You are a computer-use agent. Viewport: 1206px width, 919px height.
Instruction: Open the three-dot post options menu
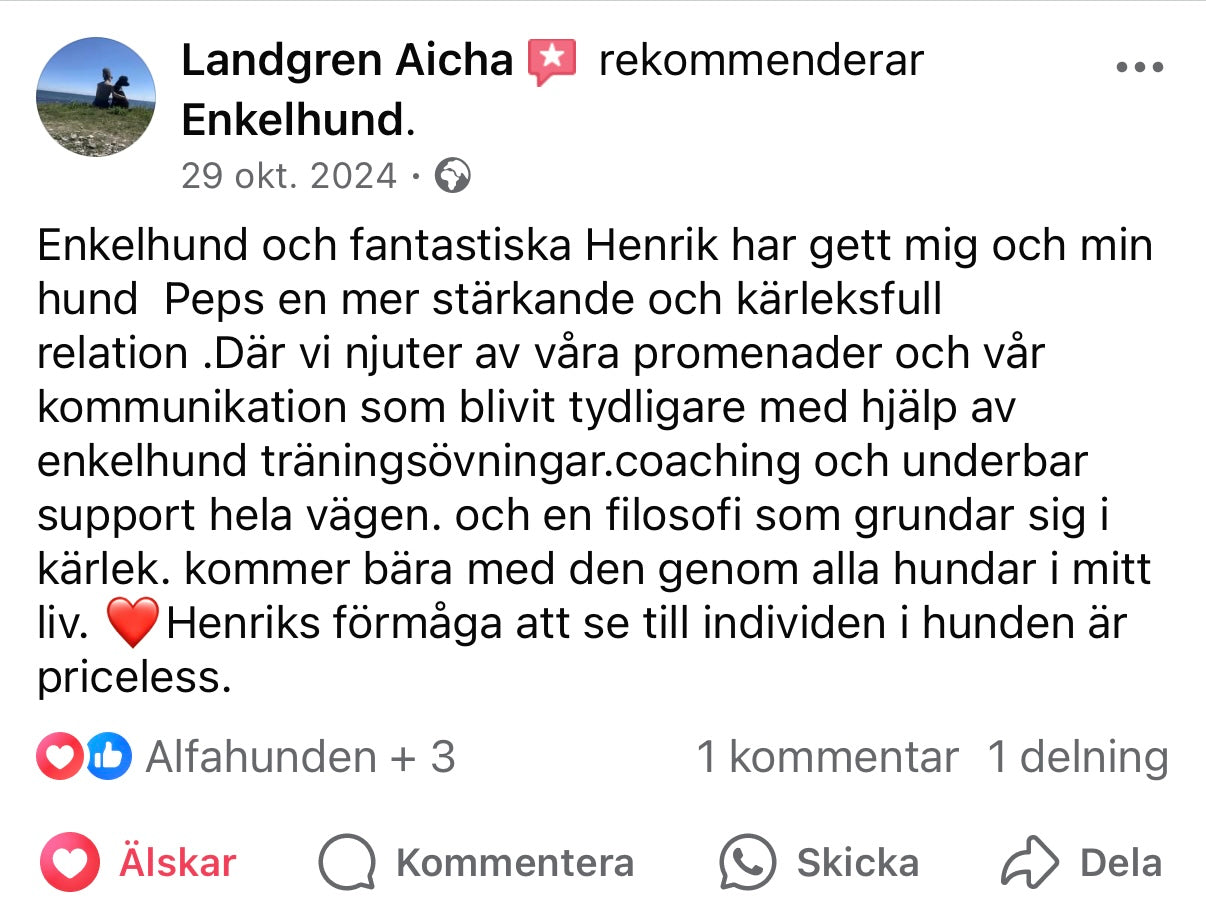1139,67
